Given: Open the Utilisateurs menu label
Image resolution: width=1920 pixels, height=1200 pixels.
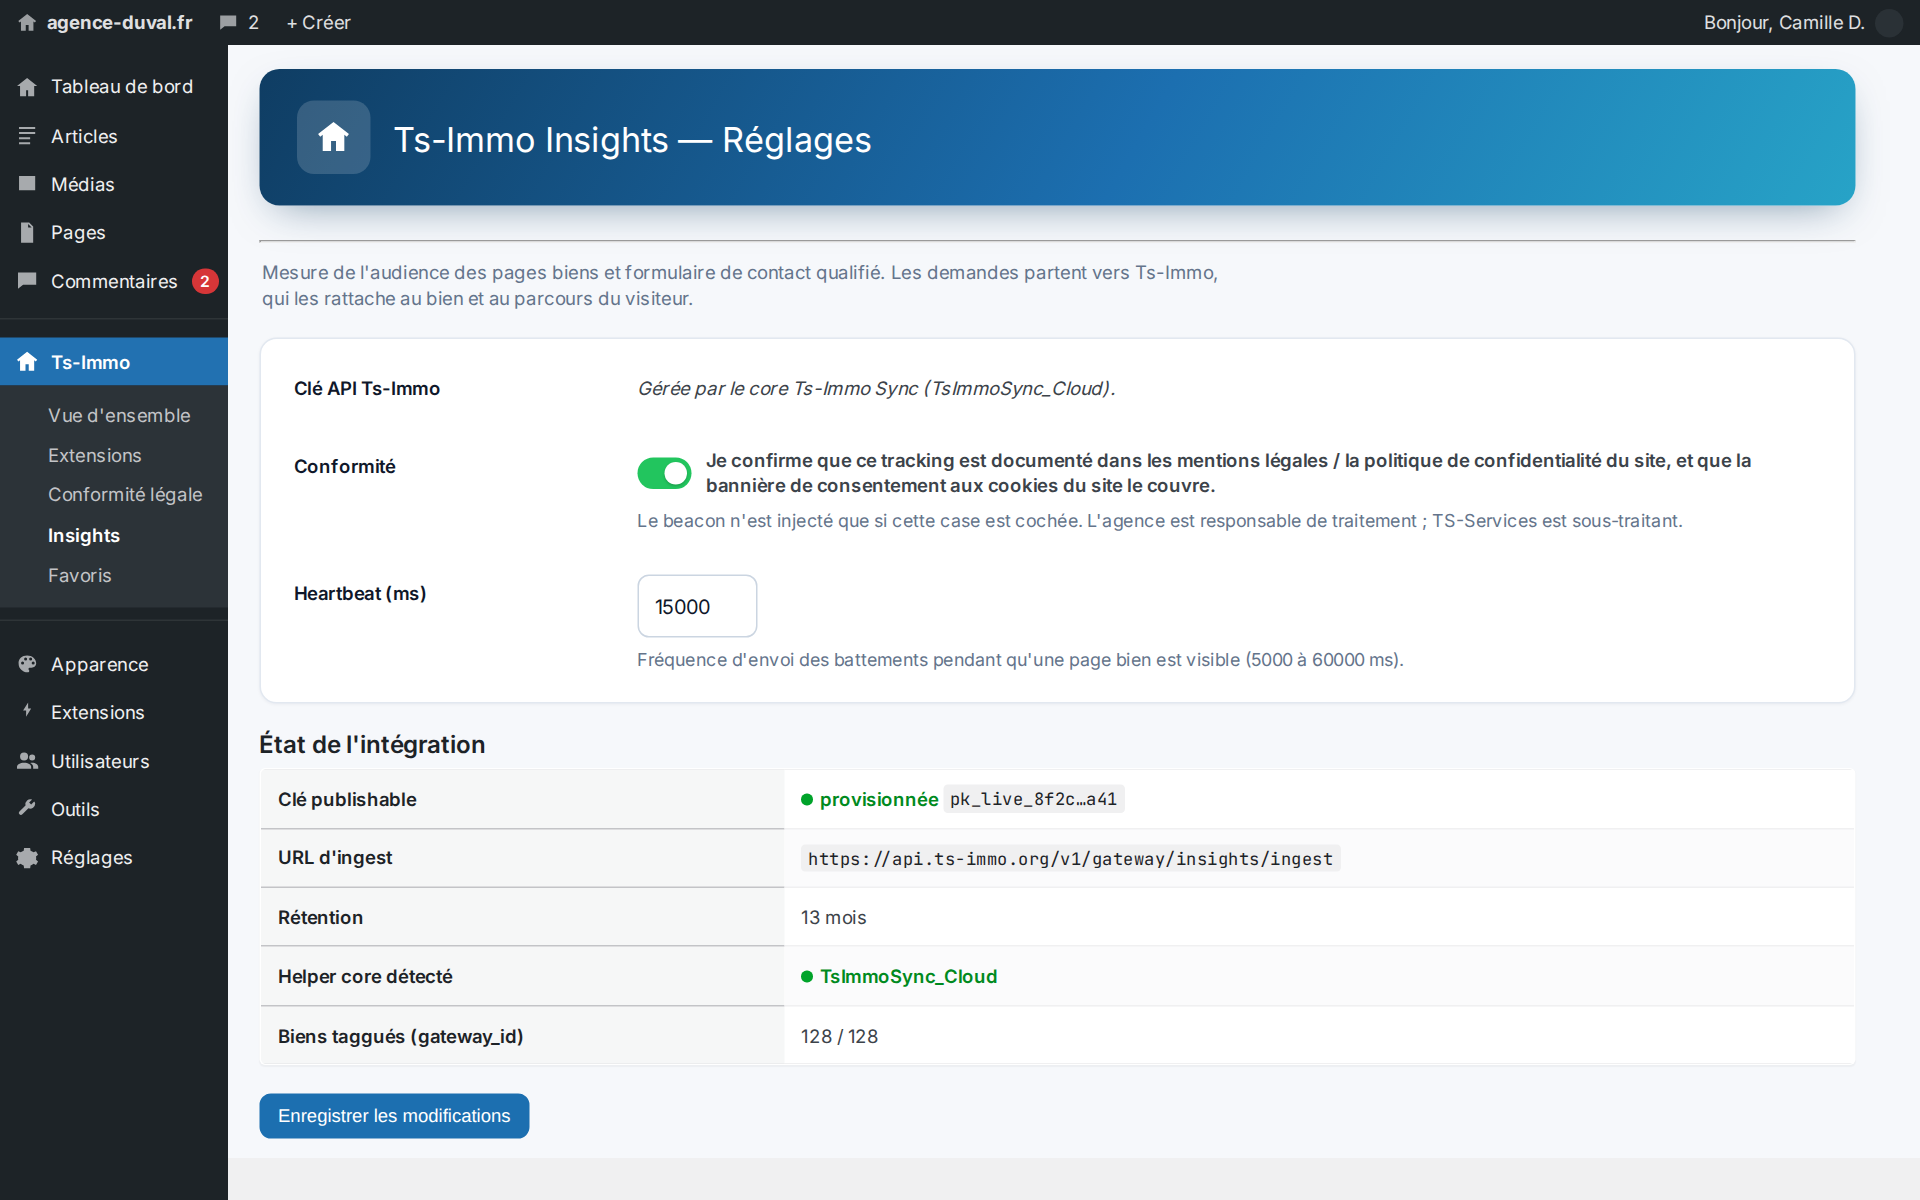Looking at the screenshot, I should 100,761.
